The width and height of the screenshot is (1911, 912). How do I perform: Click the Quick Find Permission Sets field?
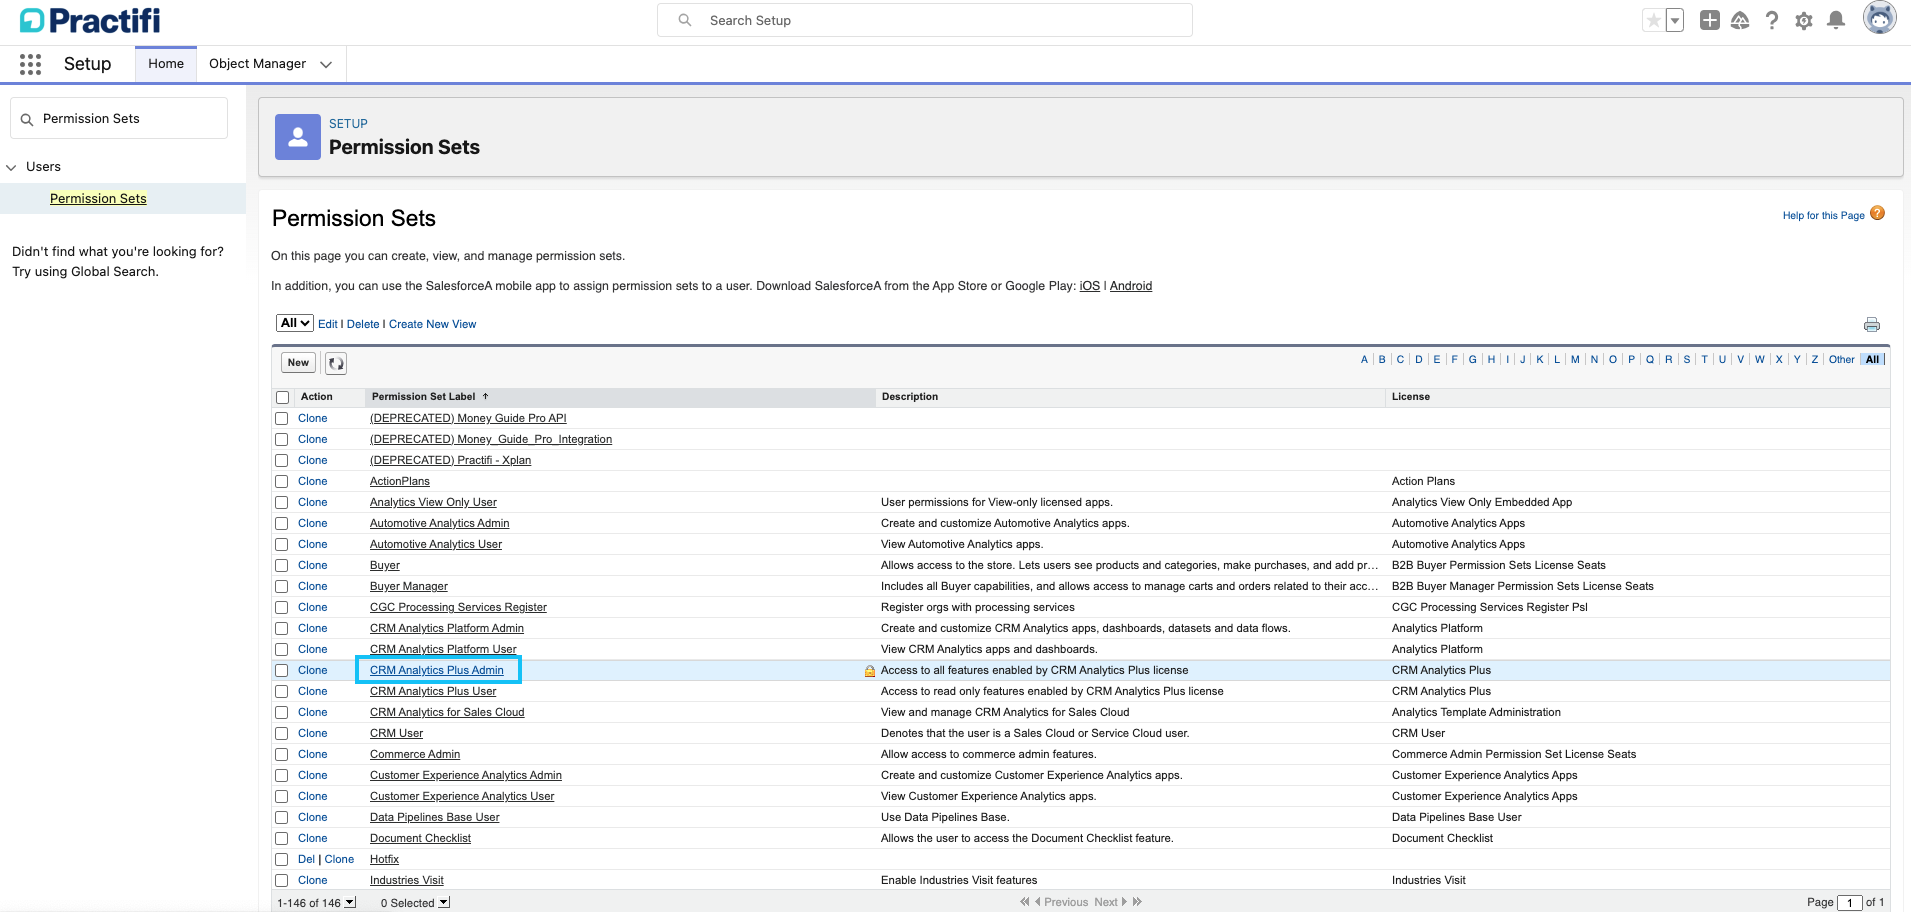pyautogui.click(x=119, y=119)
